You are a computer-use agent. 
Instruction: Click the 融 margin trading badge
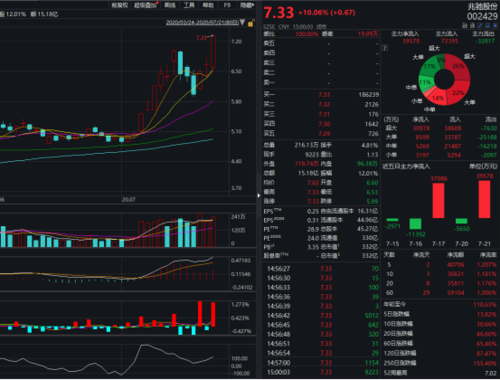(464, 25)
